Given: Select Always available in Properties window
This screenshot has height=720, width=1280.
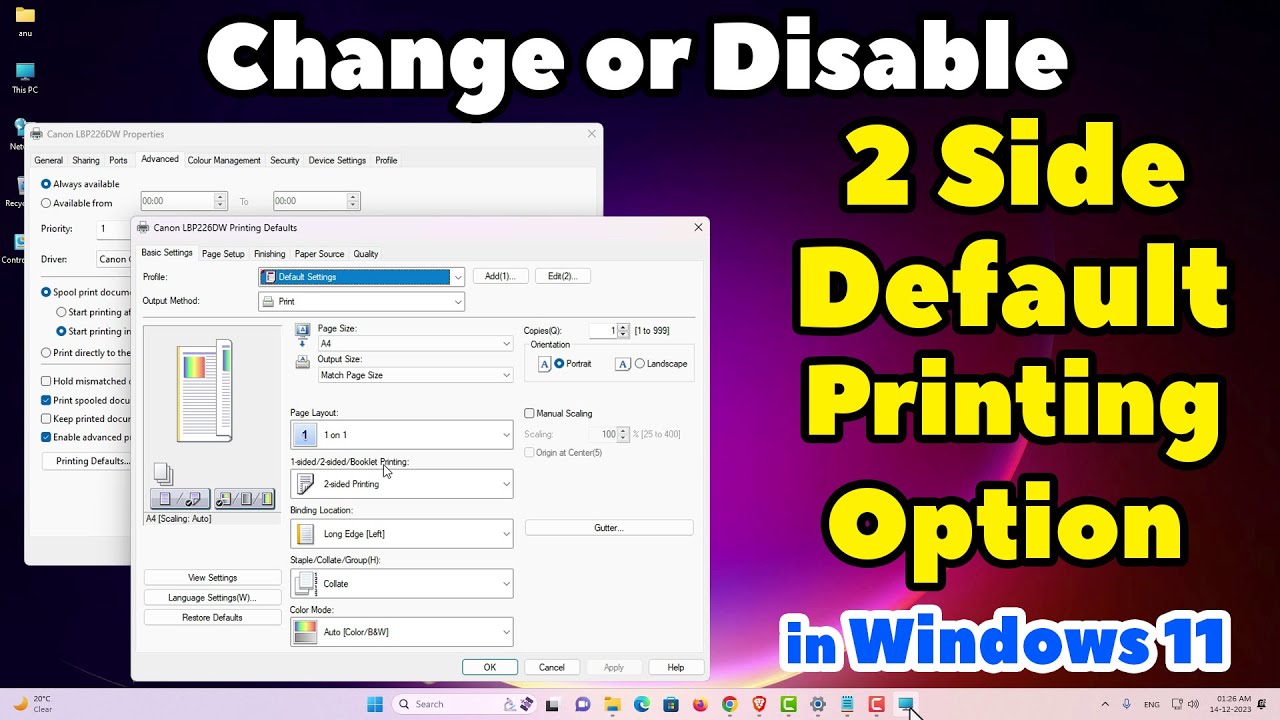Looking at the screenshot, I should click(46, 184).
